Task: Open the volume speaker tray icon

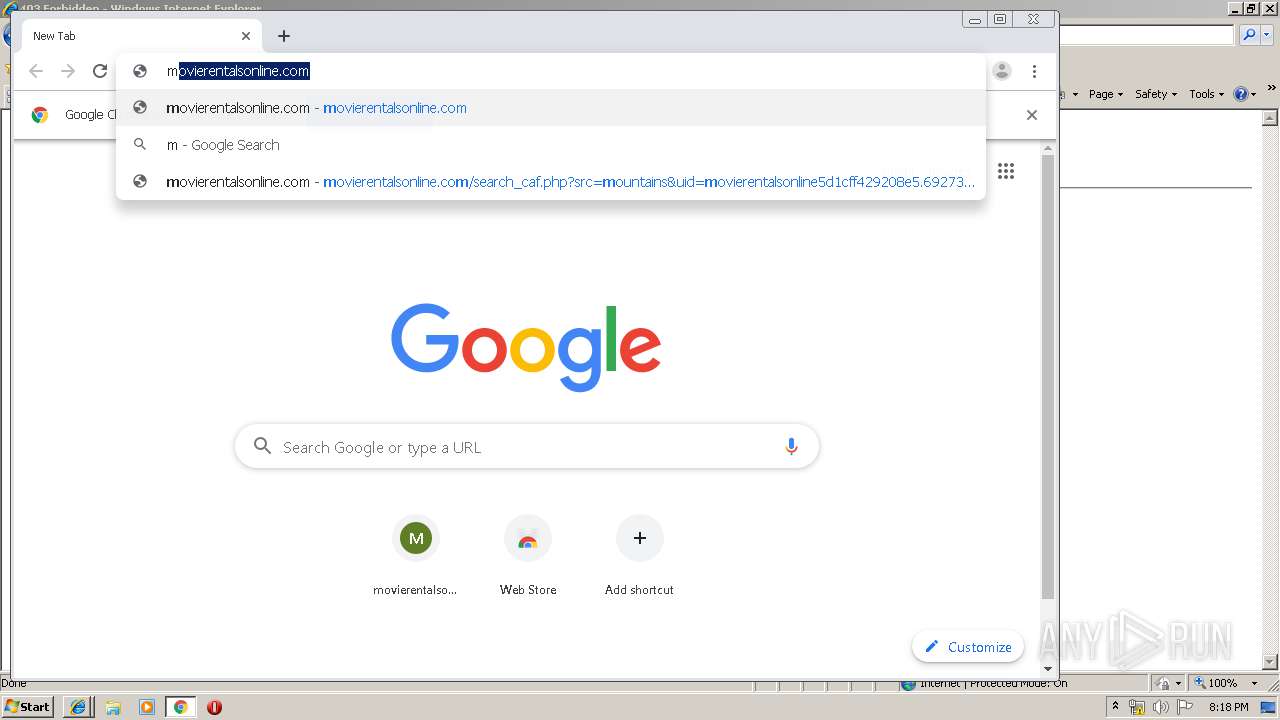Action: (1161, 707)
